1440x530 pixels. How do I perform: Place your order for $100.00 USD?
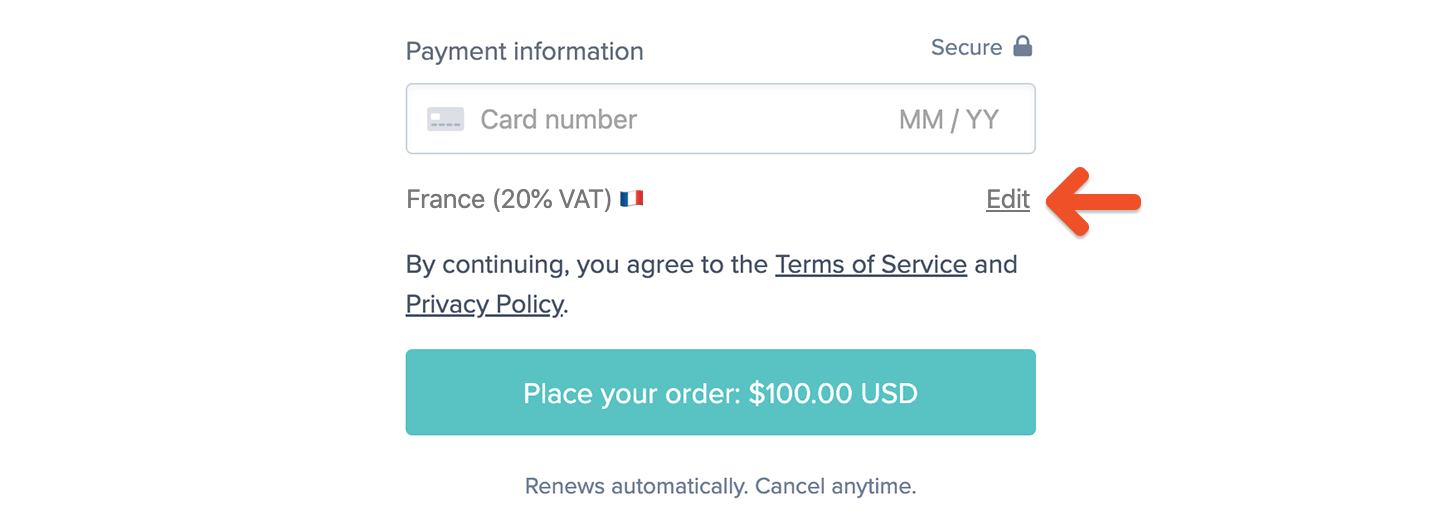pos(720,392)
